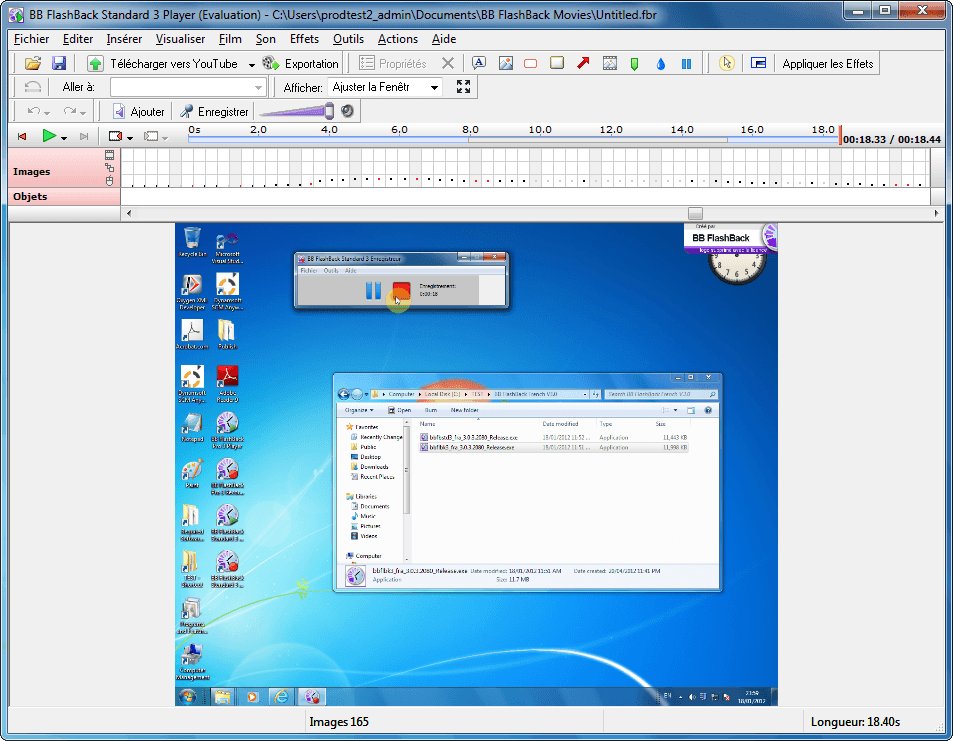The height and width of the screenshot is (741, 953).
Task: Click the timeline scroll left arrow
Action: pos(128,213)
